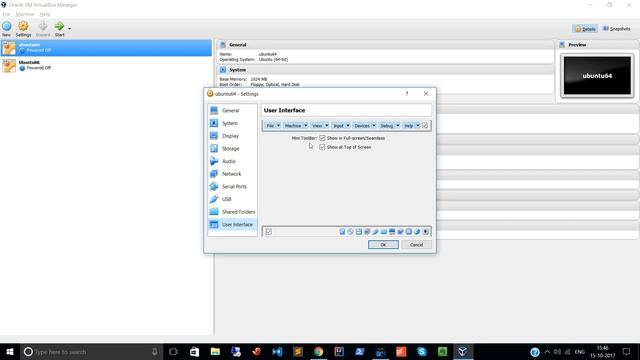Toggle optical disk indicator in status bar editor
Screen dimensions: 640x360
click(350, 232)
